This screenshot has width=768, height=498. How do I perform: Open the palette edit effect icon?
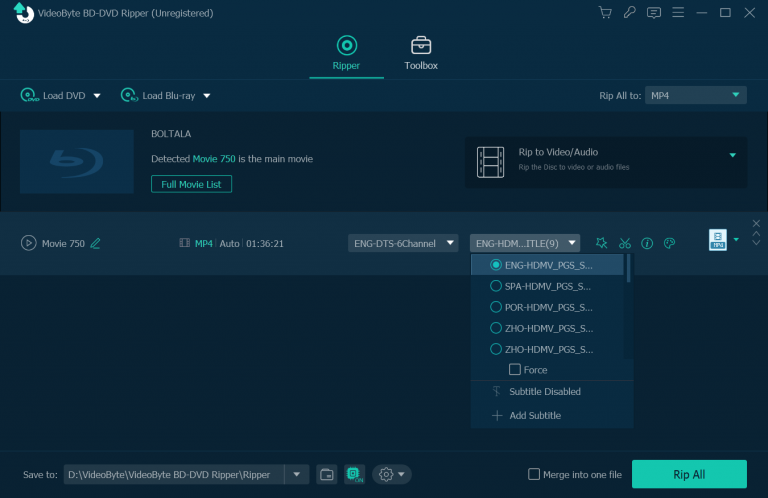pos(670,243)
